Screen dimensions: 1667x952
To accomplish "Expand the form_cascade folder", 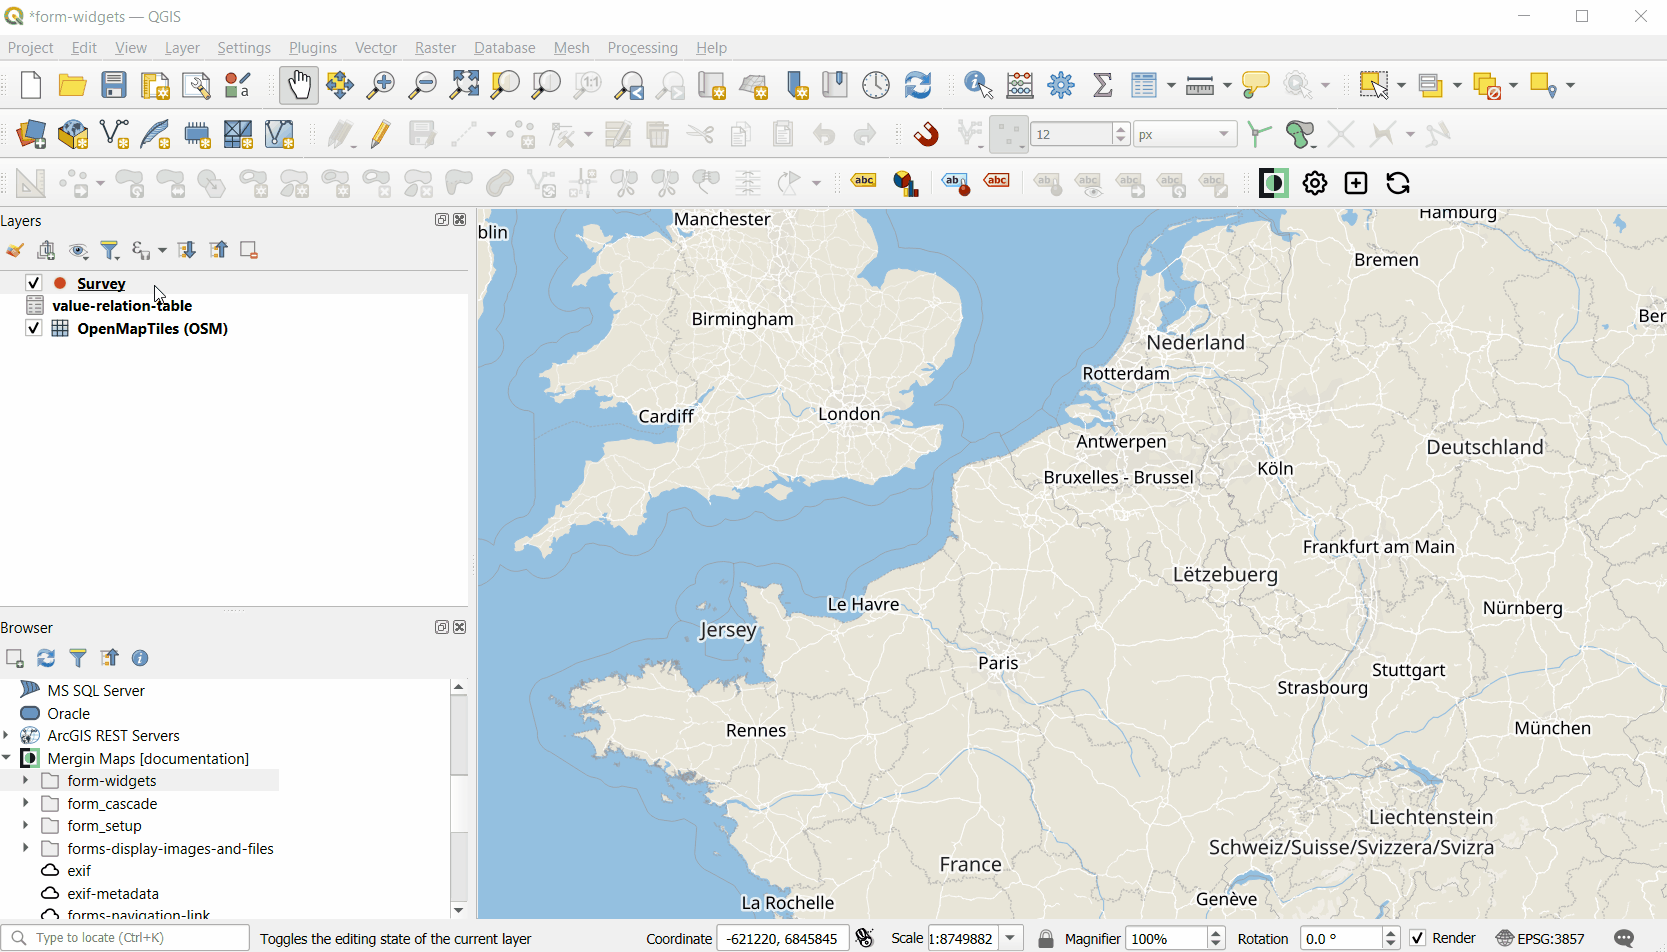I will pos(26,803).
